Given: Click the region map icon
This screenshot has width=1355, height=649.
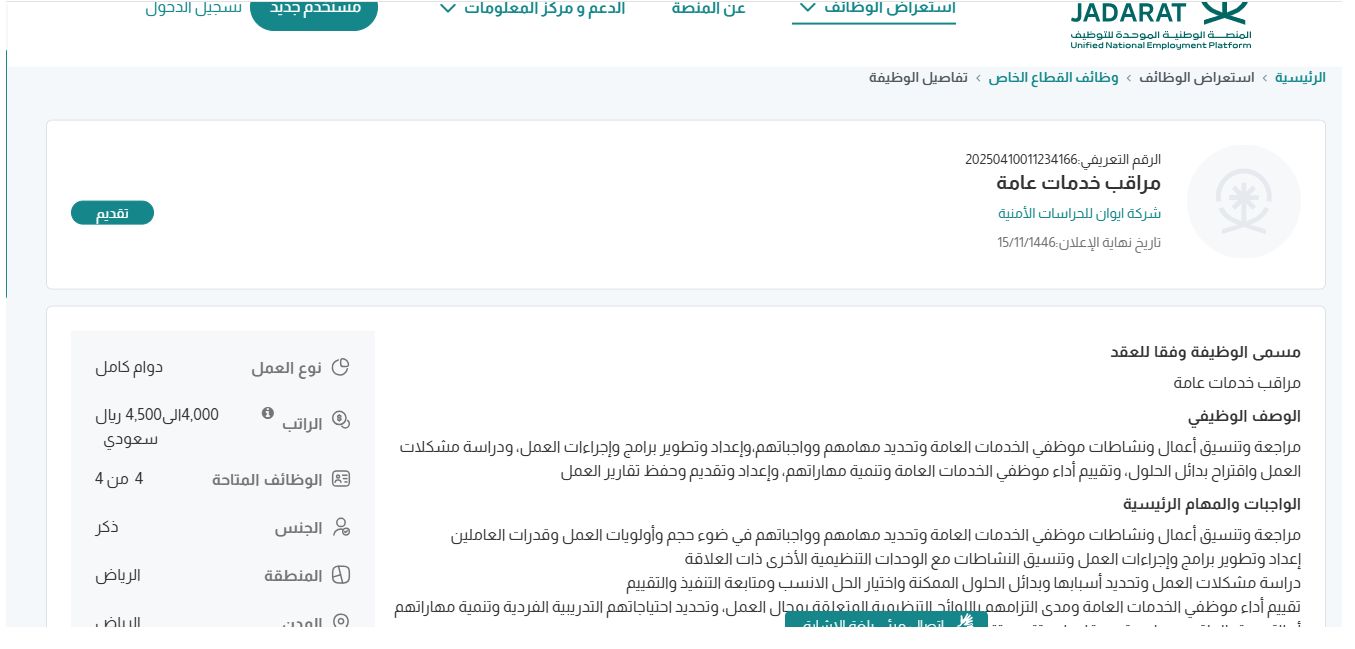Looking at the screenshot, I should point(341,576).
